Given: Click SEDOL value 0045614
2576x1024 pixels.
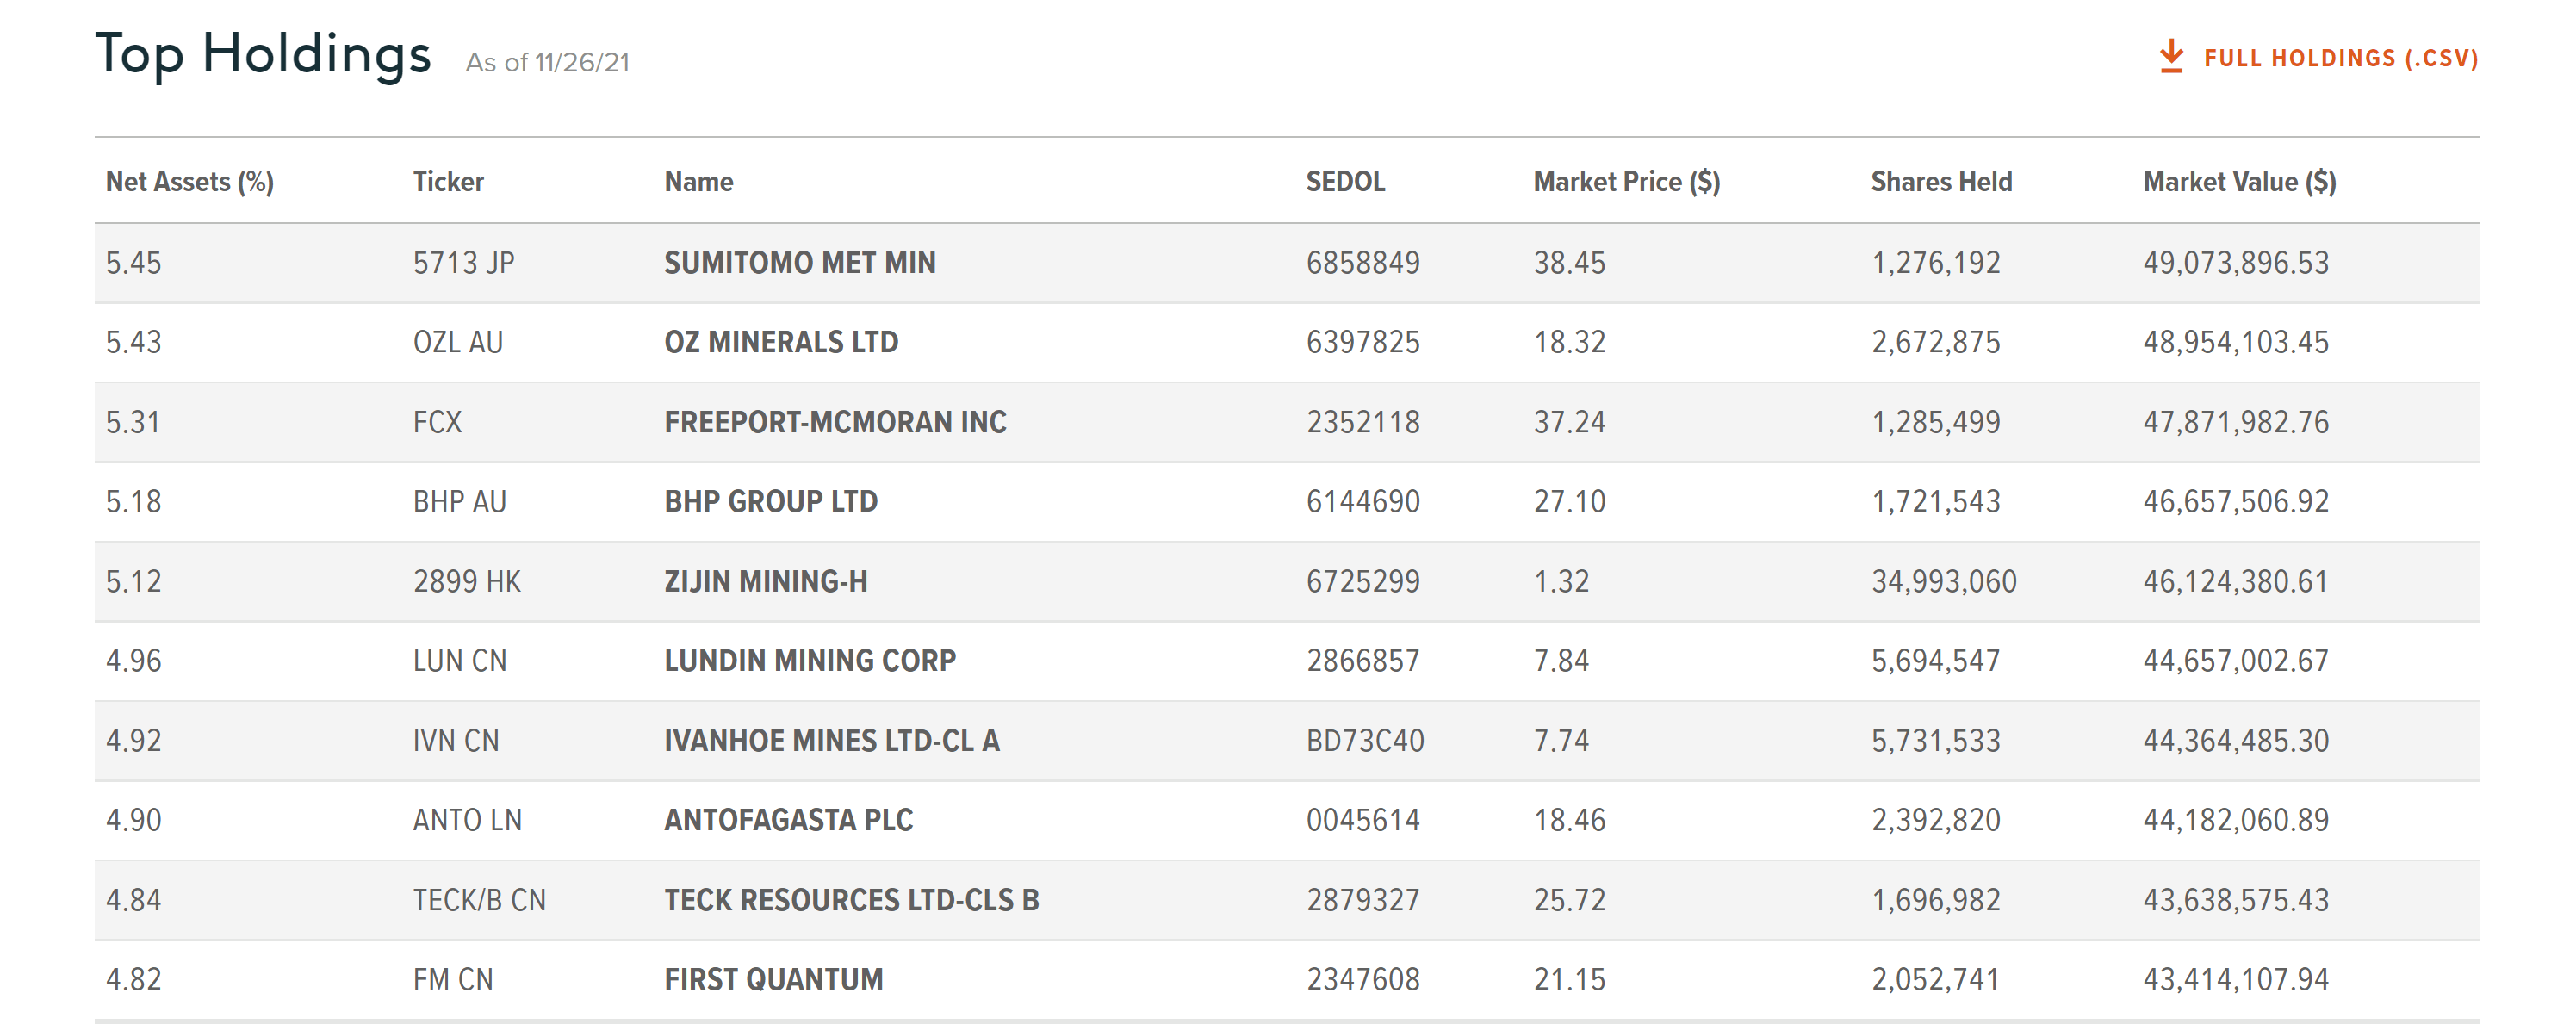Looking at the screenshot, I should [1362, 819].
